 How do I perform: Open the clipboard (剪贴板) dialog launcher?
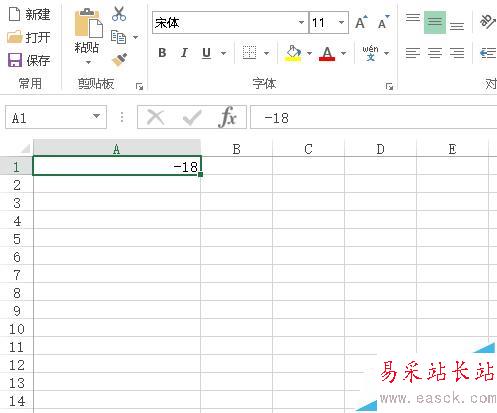point(139,87)
